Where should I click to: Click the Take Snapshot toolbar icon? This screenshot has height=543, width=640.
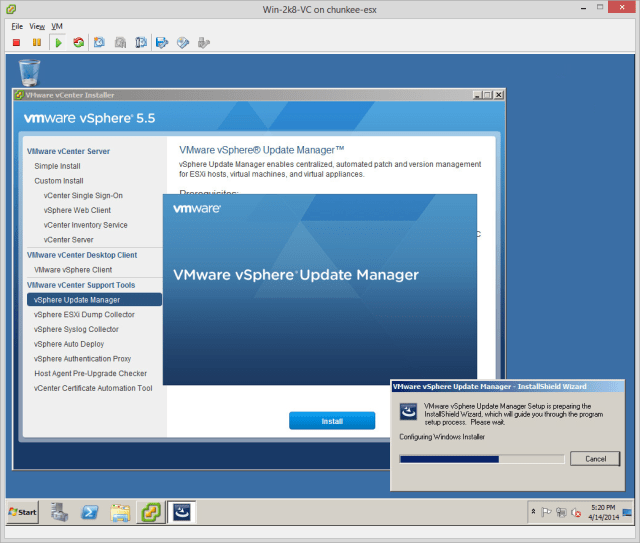(99, 42)
